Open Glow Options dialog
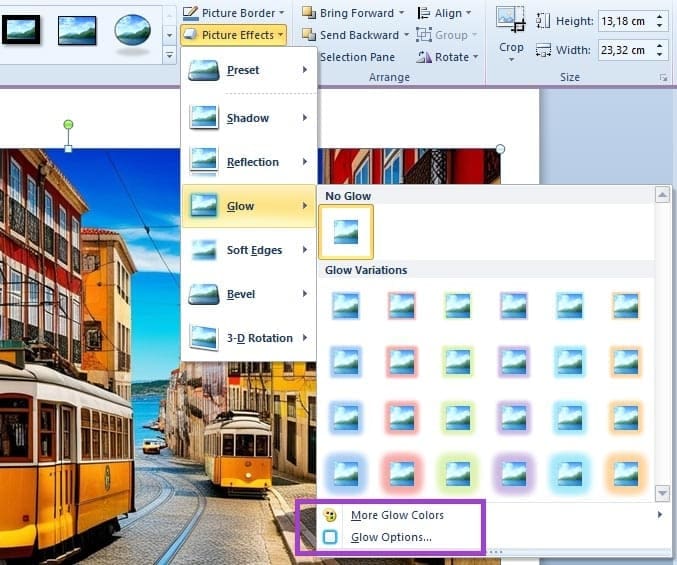The width and height of the screenshot is (677, 565). click(x=494, y=537)
